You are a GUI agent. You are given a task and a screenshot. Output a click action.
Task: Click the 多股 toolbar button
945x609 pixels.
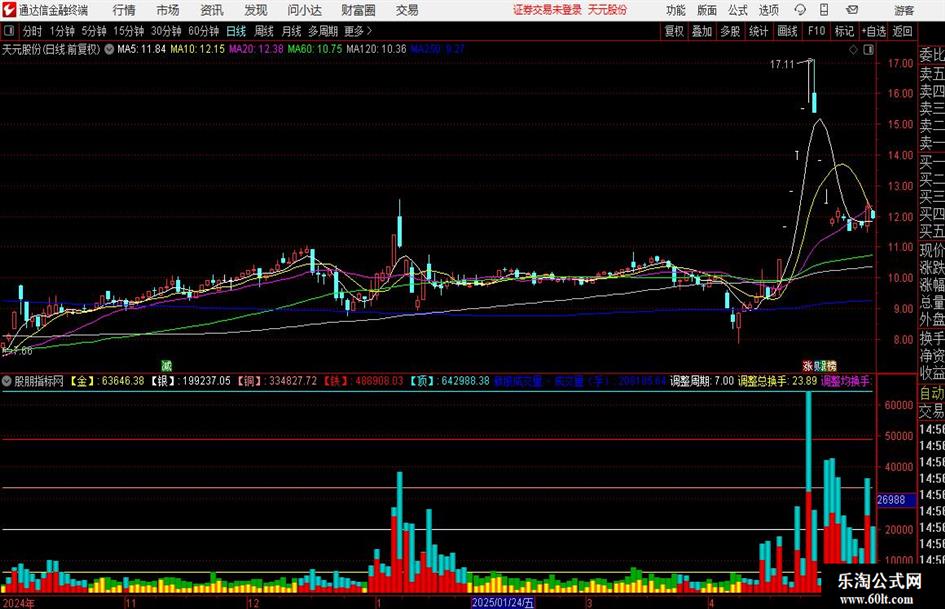point(730,31)
